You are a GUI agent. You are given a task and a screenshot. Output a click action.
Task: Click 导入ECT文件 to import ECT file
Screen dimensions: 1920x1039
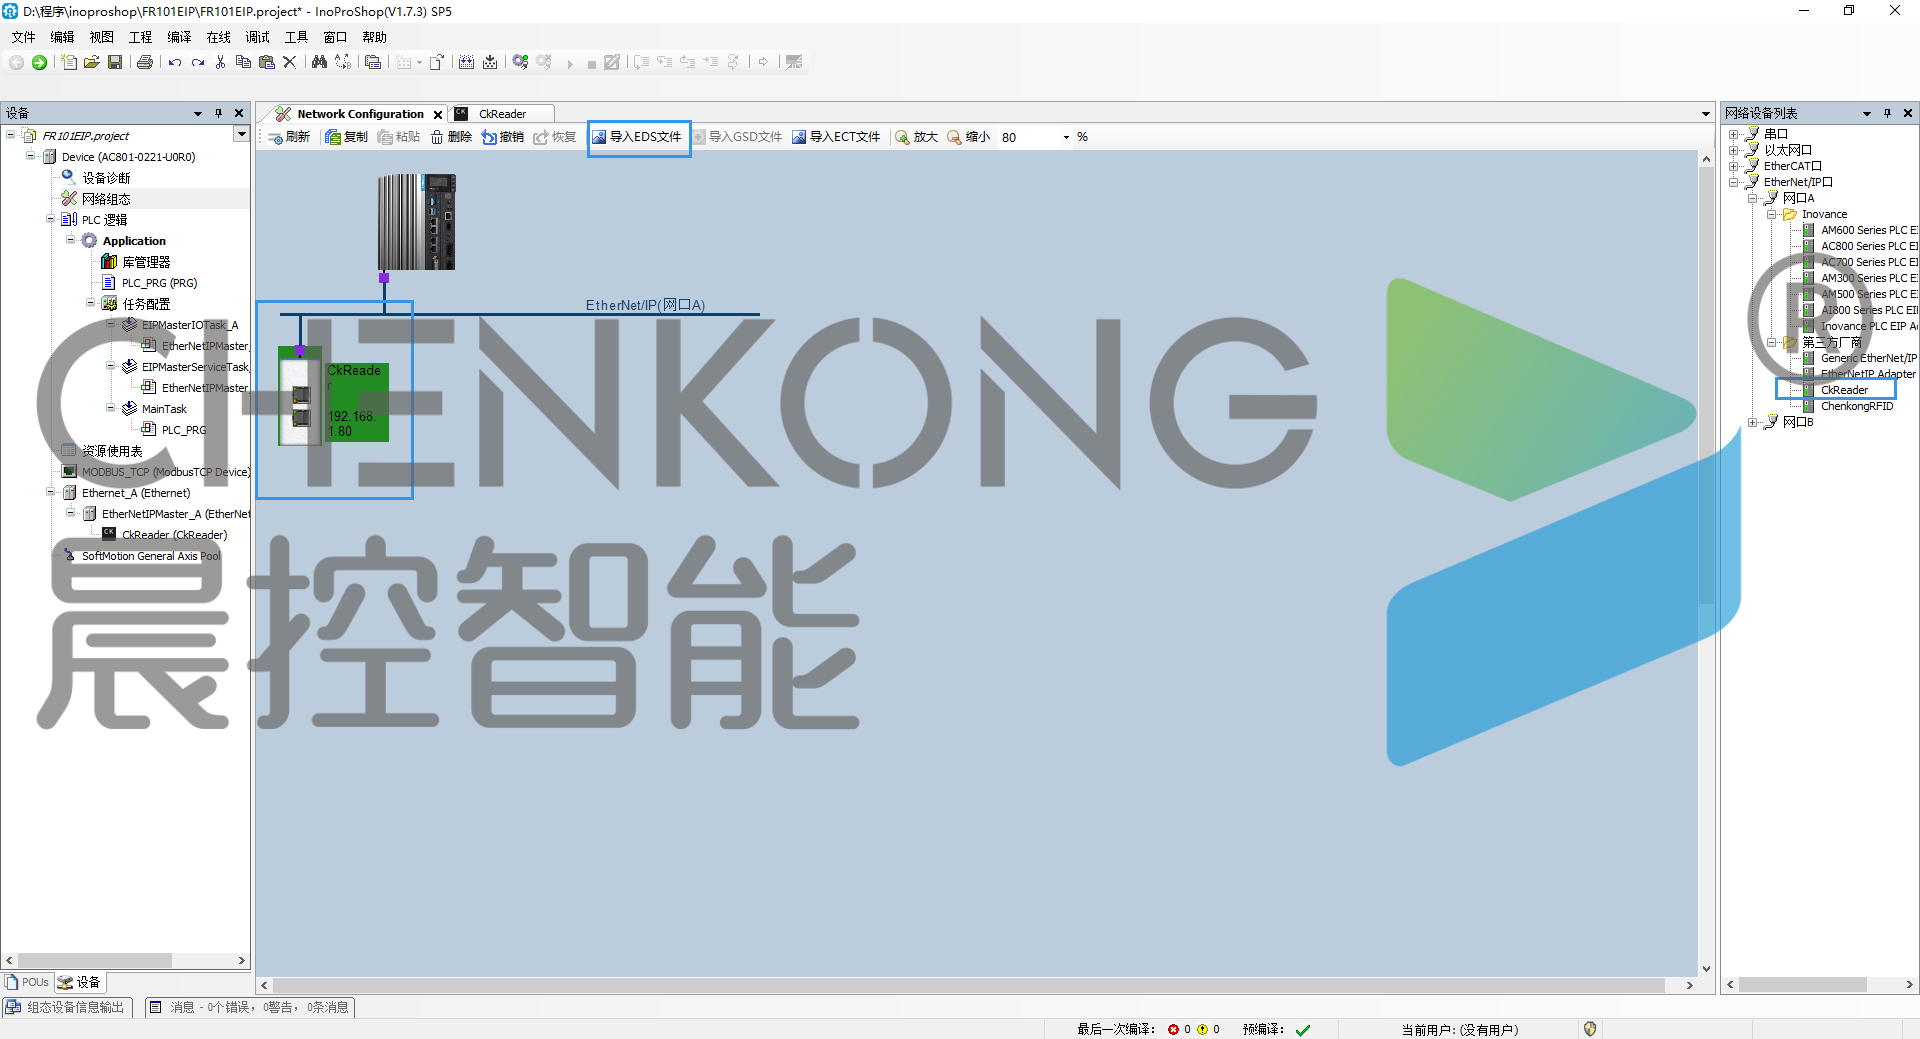836,137
